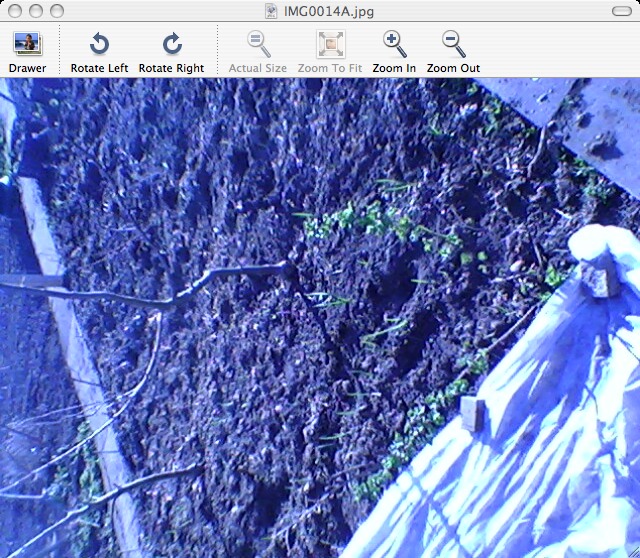Click the JPEG file icon in title bar

(271, 11)
